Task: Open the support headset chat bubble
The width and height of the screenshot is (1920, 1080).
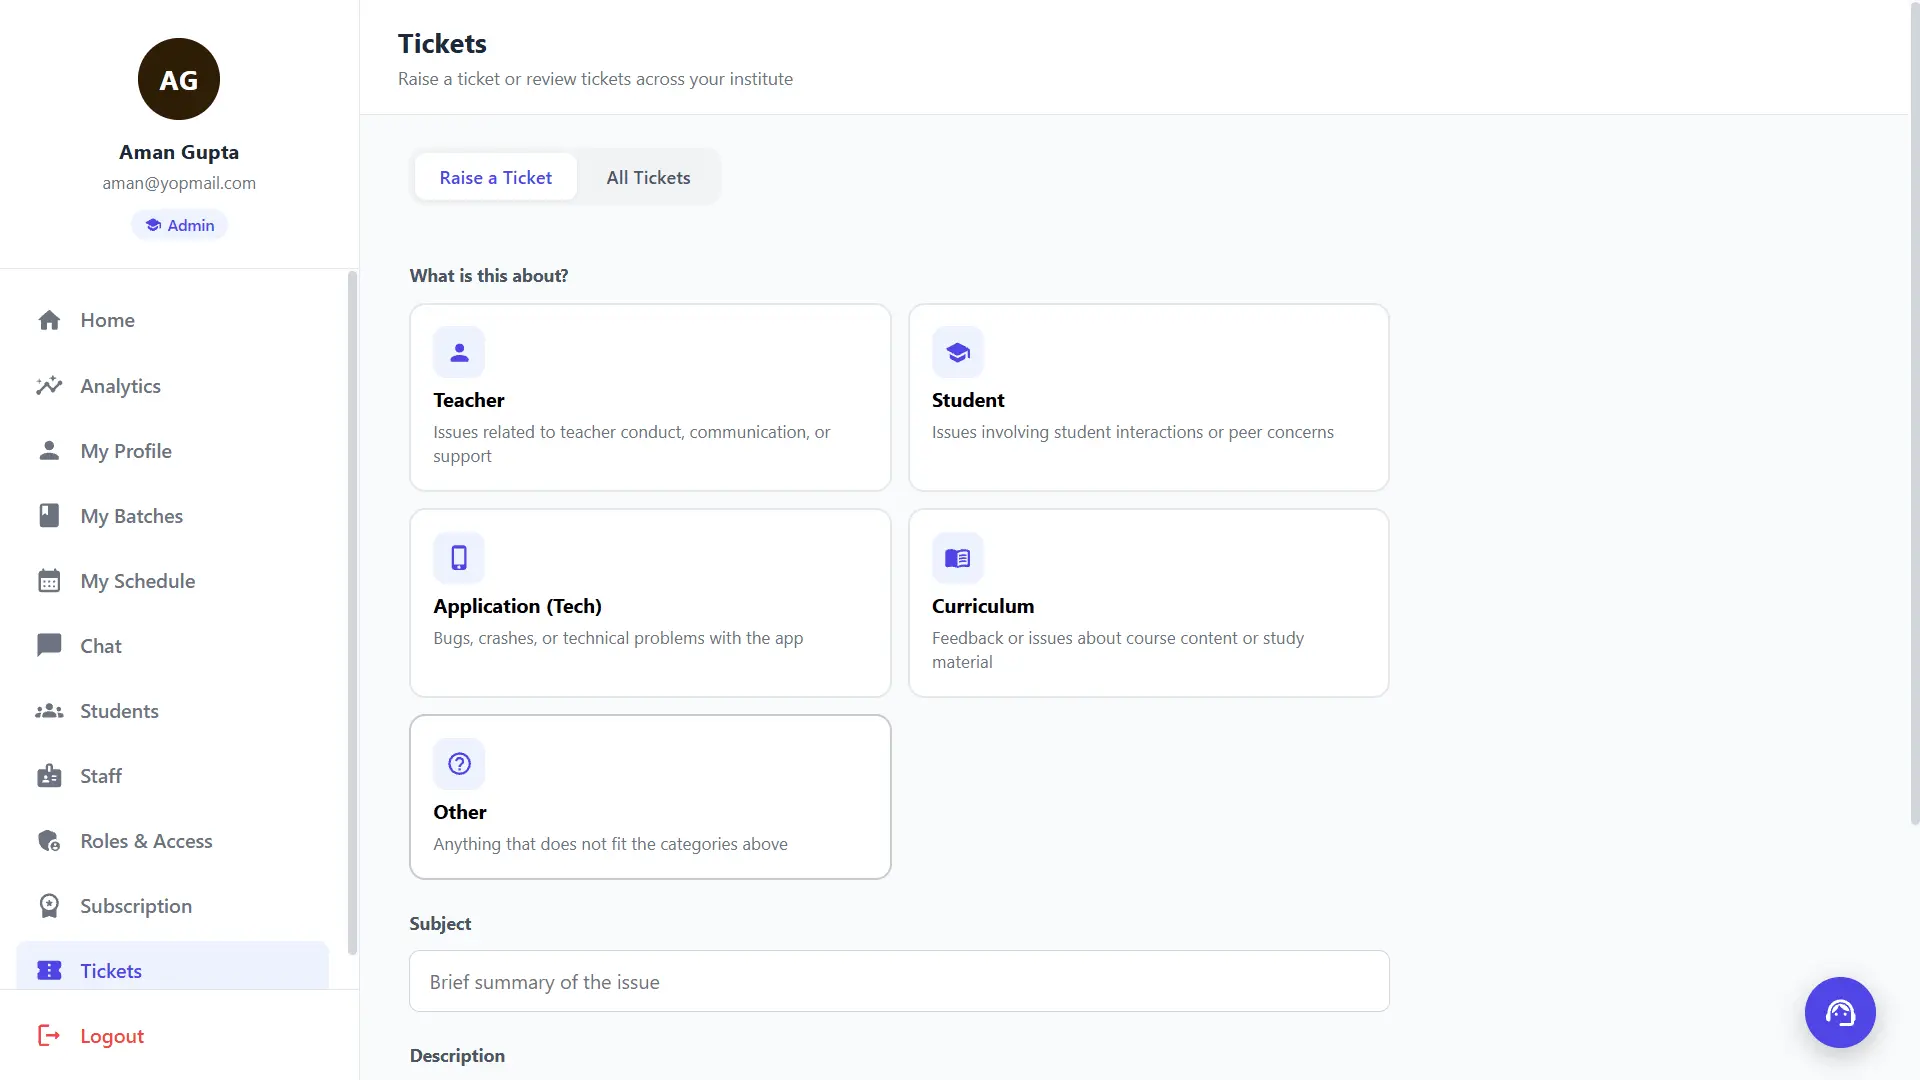Action: click(1840, 1012)
